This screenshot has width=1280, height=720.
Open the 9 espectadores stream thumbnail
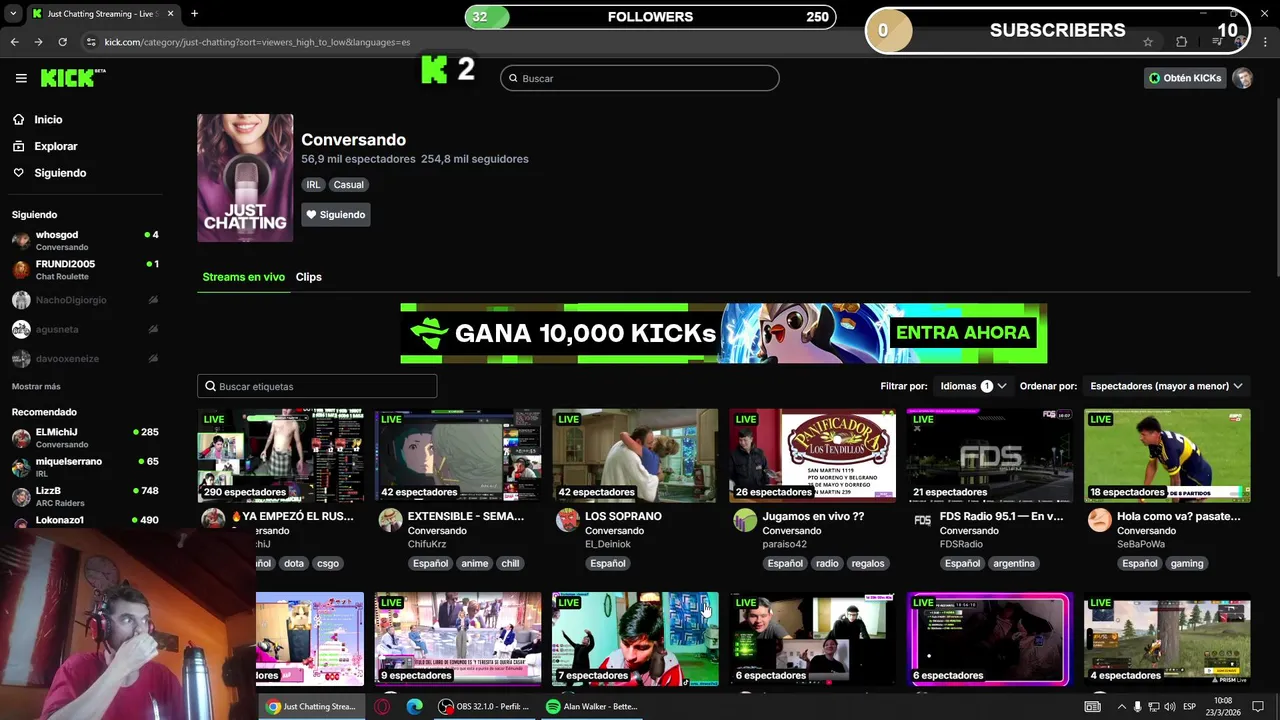[x=458, y=638]
